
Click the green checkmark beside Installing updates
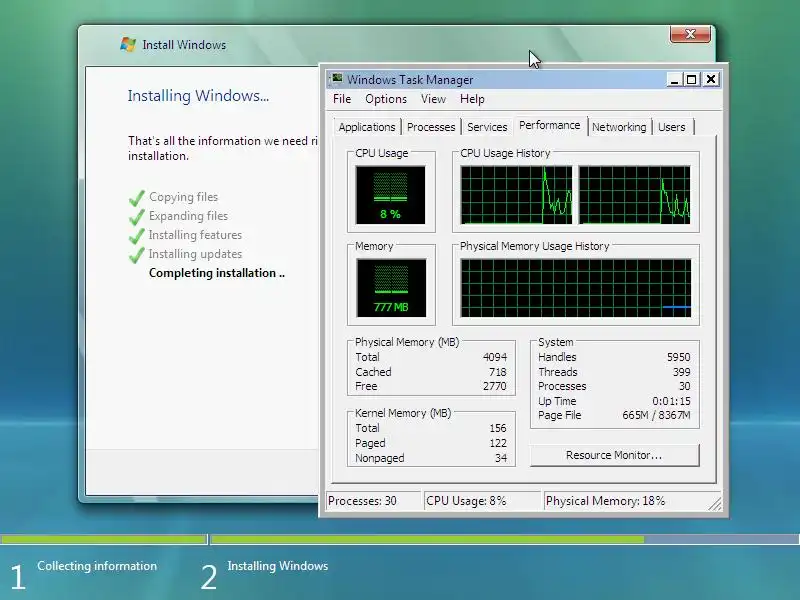137,254
